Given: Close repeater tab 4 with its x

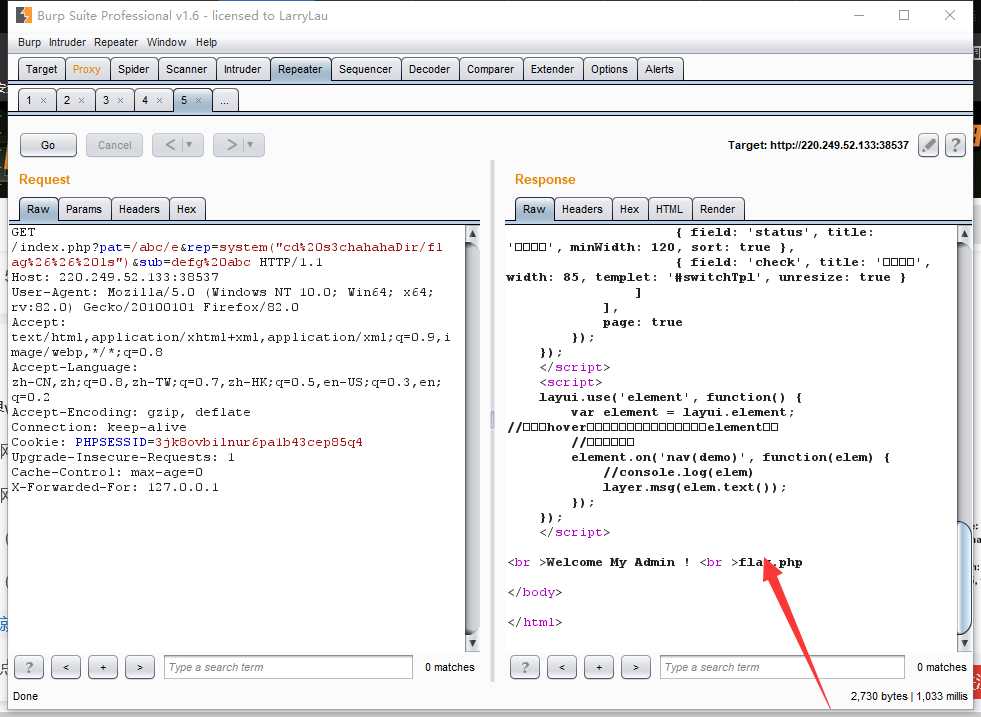Looking at the screenshot, I should pyautogui.click(x=160, y=100).
